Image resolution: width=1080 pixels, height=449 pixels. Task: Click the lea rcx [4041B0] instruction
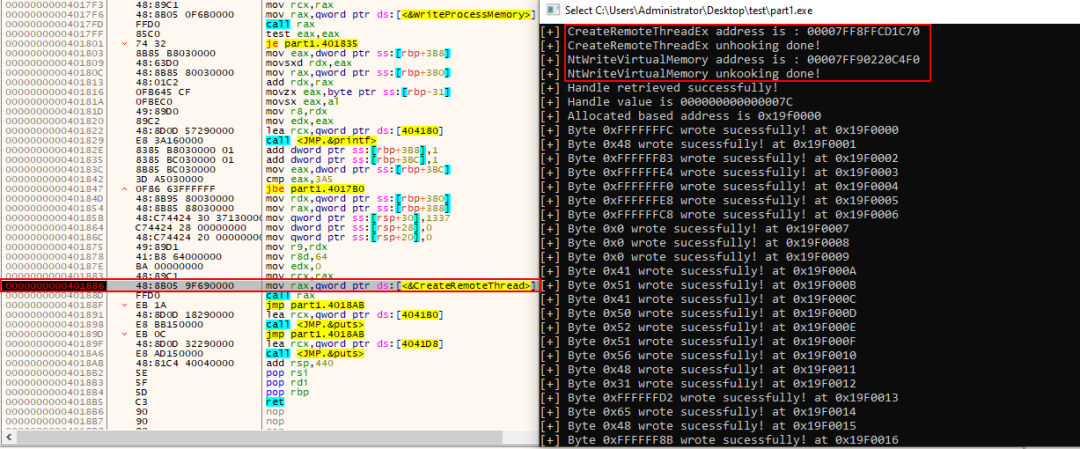point(353,313)
